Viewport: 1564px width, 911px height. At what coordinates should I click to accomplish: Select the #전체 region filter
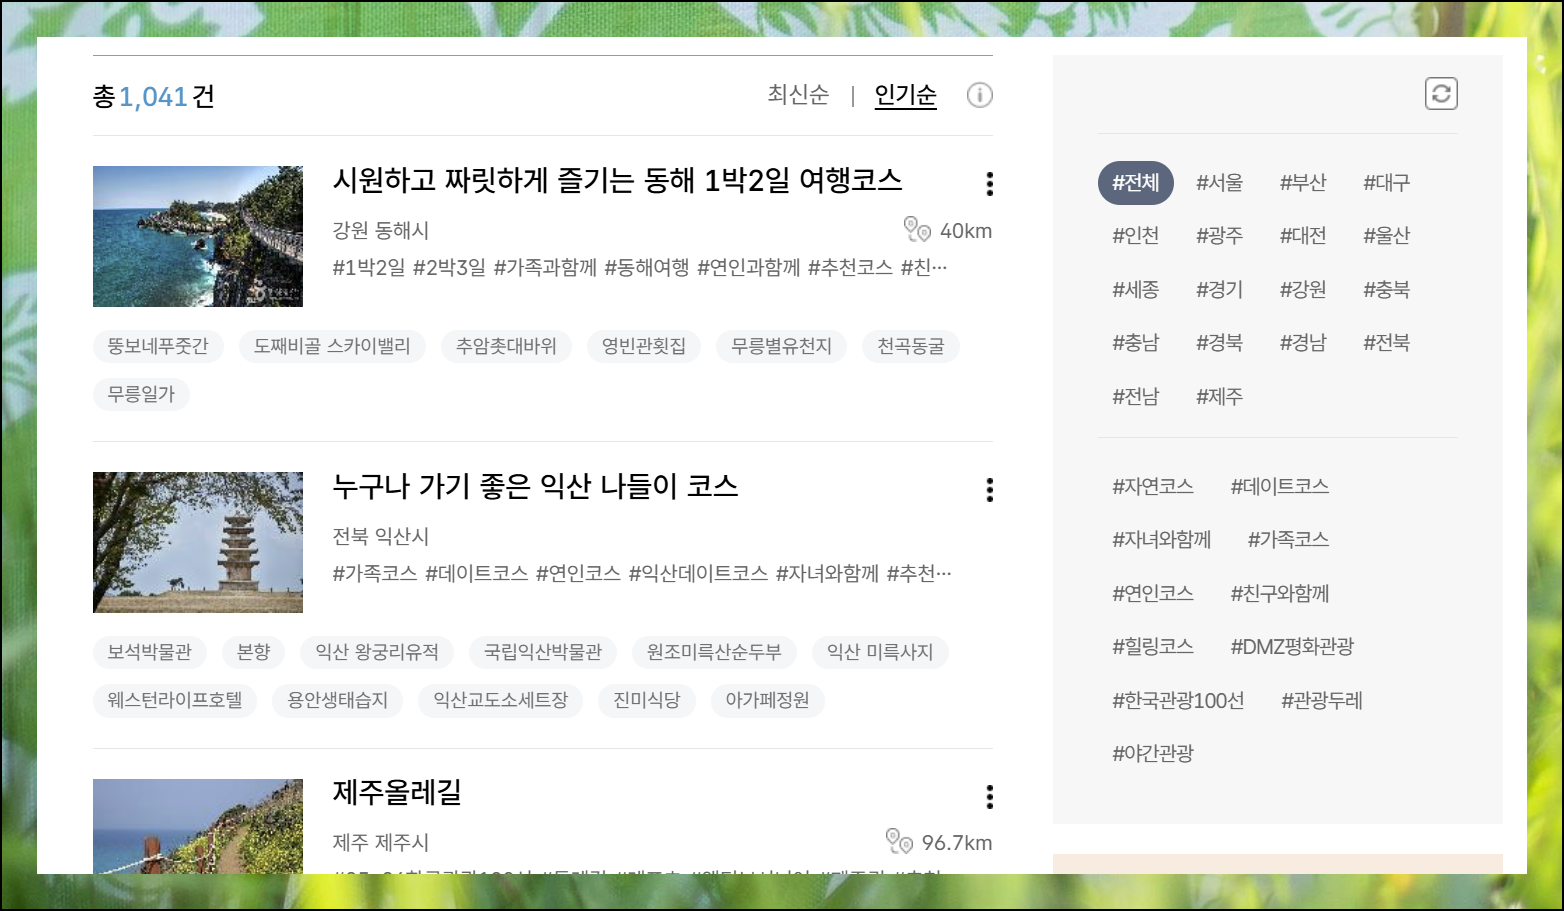(1136, 183)
